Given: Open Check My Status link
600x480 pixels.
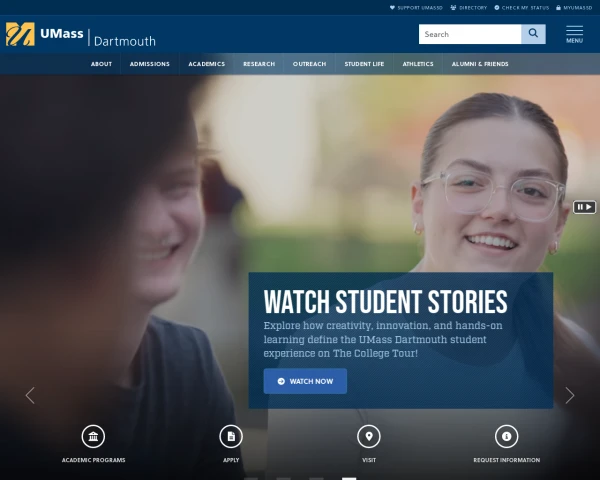Looking at the screenshot, I should click(x=522, y=8).
